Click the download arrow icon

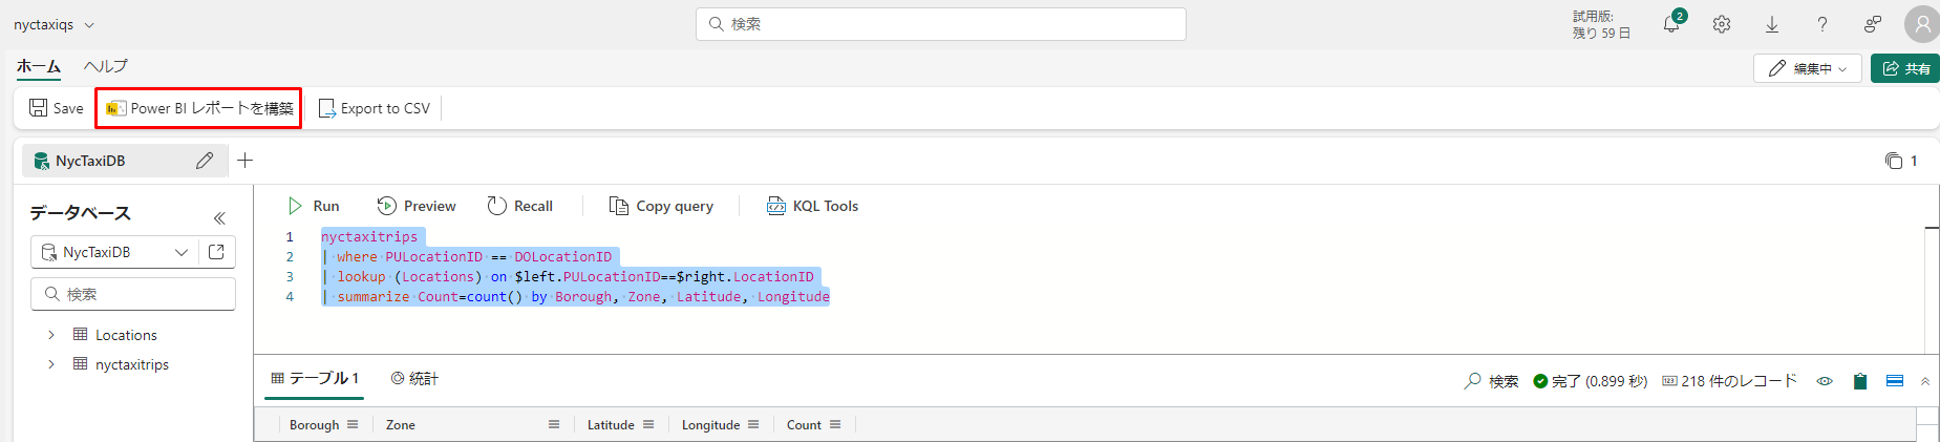1771,25
